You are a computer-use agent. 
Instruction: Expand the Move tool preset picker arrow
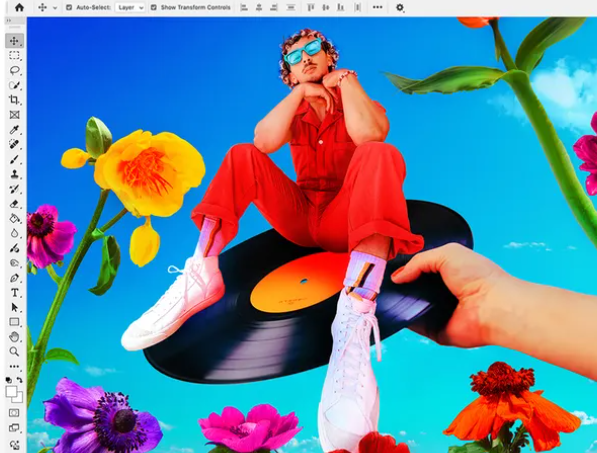(55, 8)
